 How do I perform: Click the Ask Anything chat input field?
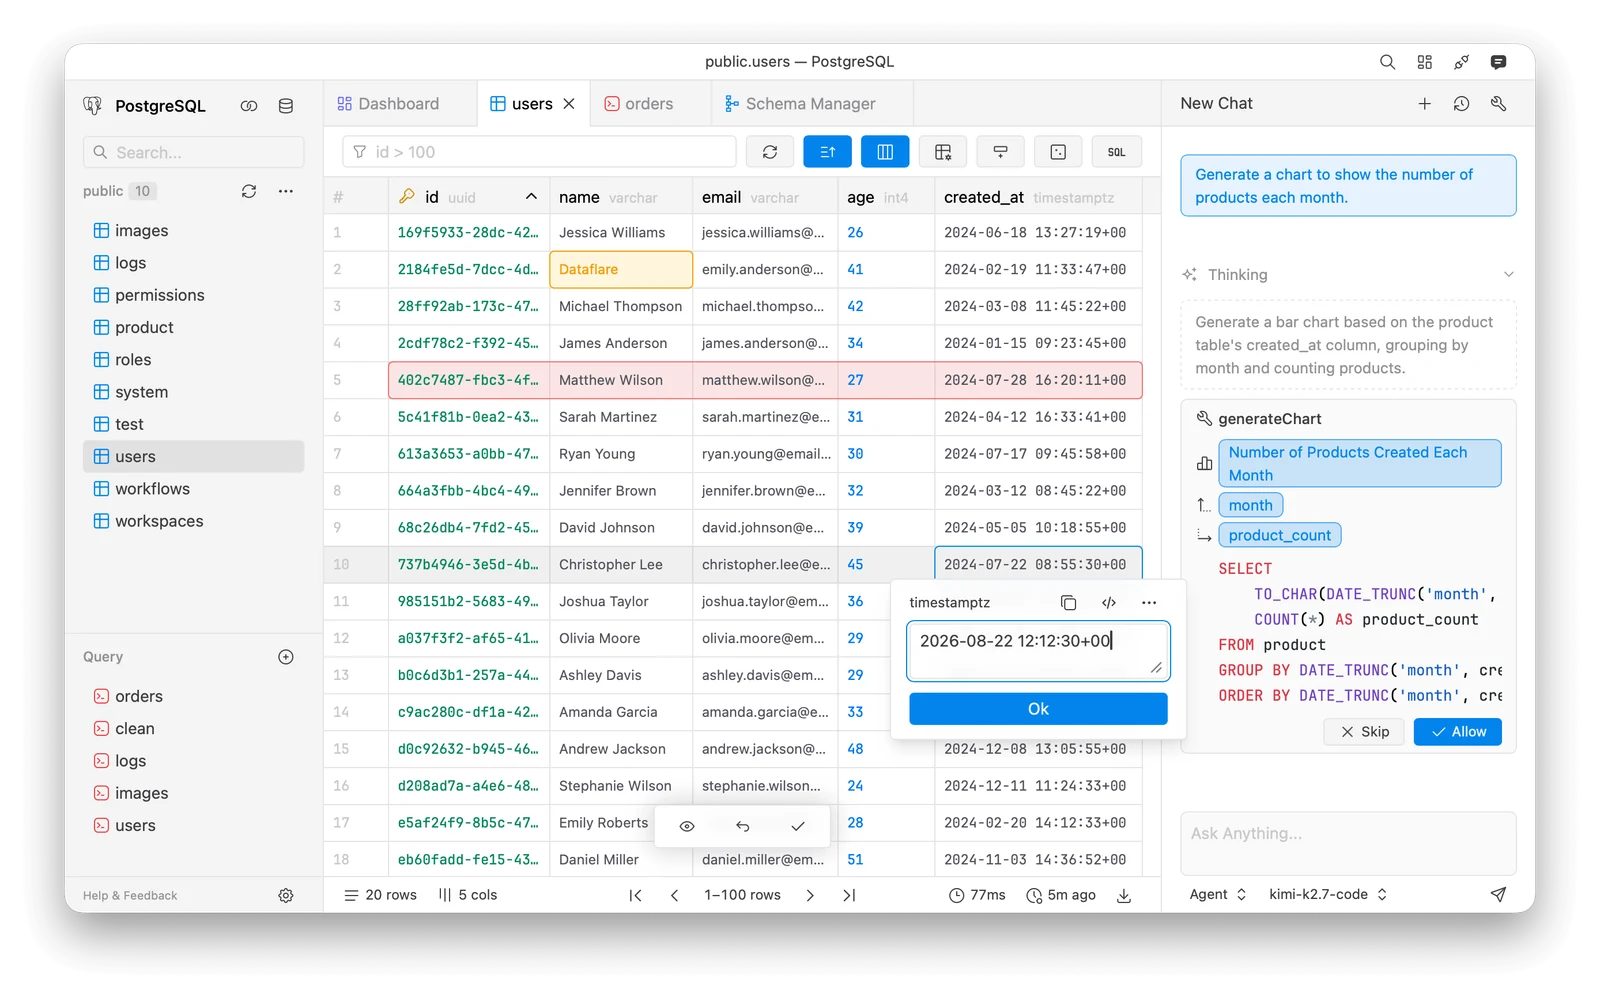(x=1348, y=843)
